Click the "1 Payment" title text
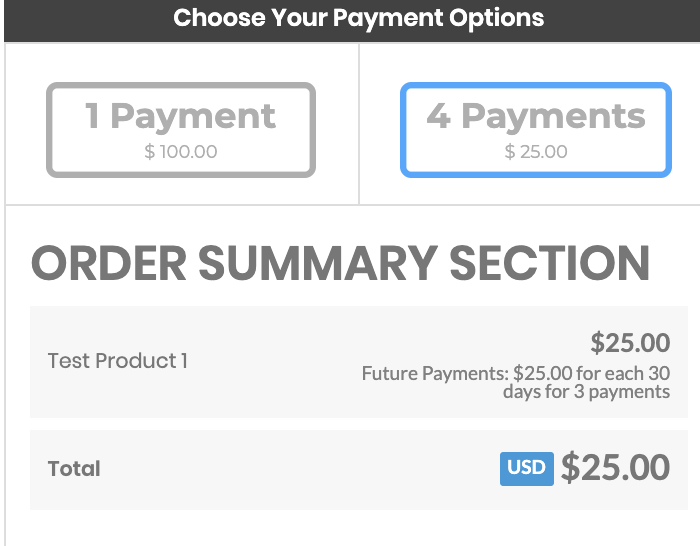Screen dimensions: 700x546 tap(181, 116)
